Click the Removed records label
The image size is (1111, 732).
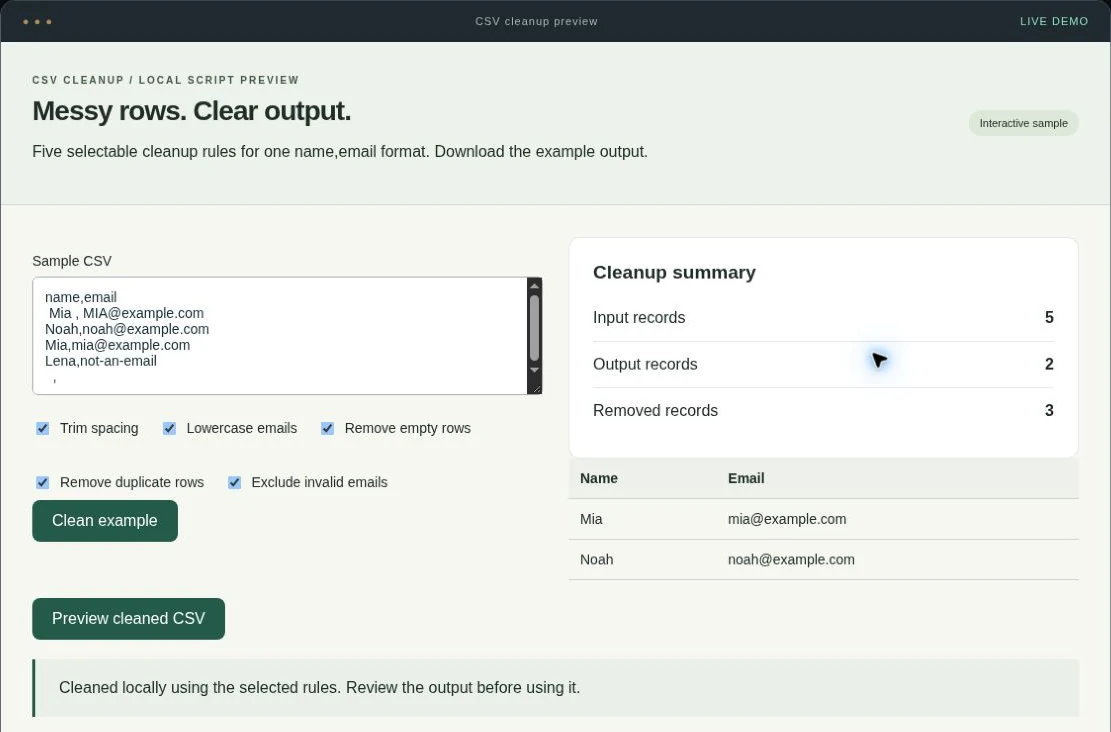655,410
